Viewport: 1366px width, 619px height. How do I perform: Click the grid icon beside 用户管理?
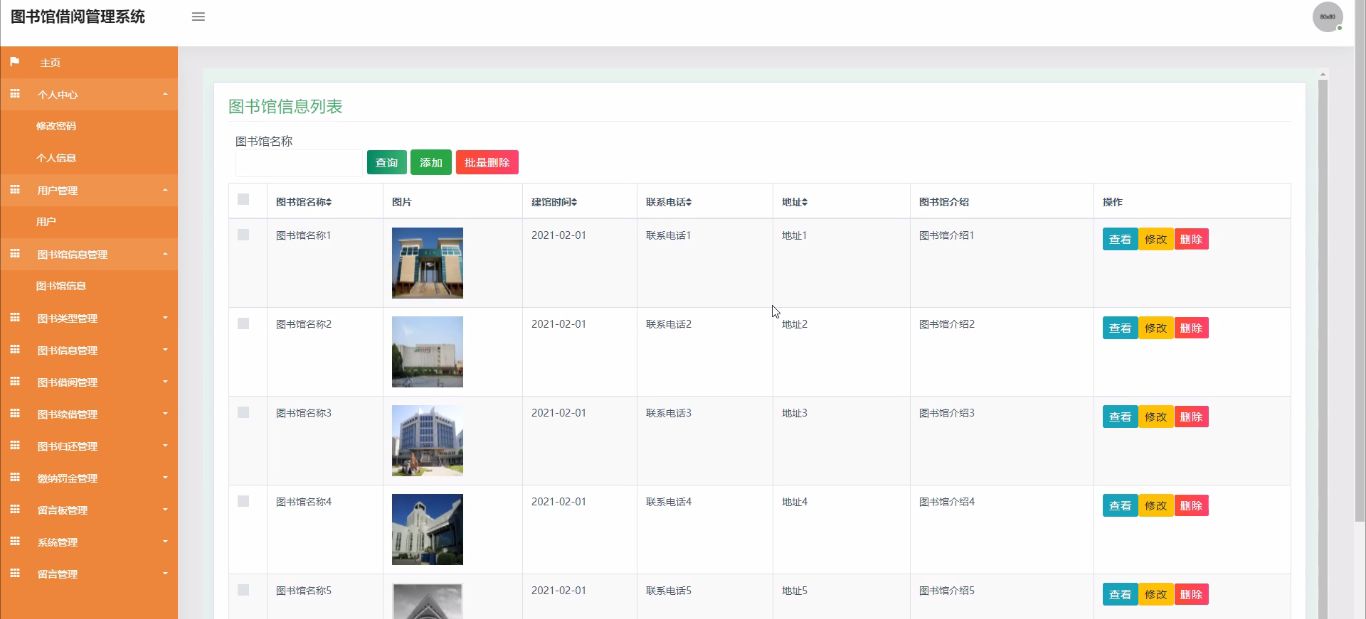click(15, 190)
